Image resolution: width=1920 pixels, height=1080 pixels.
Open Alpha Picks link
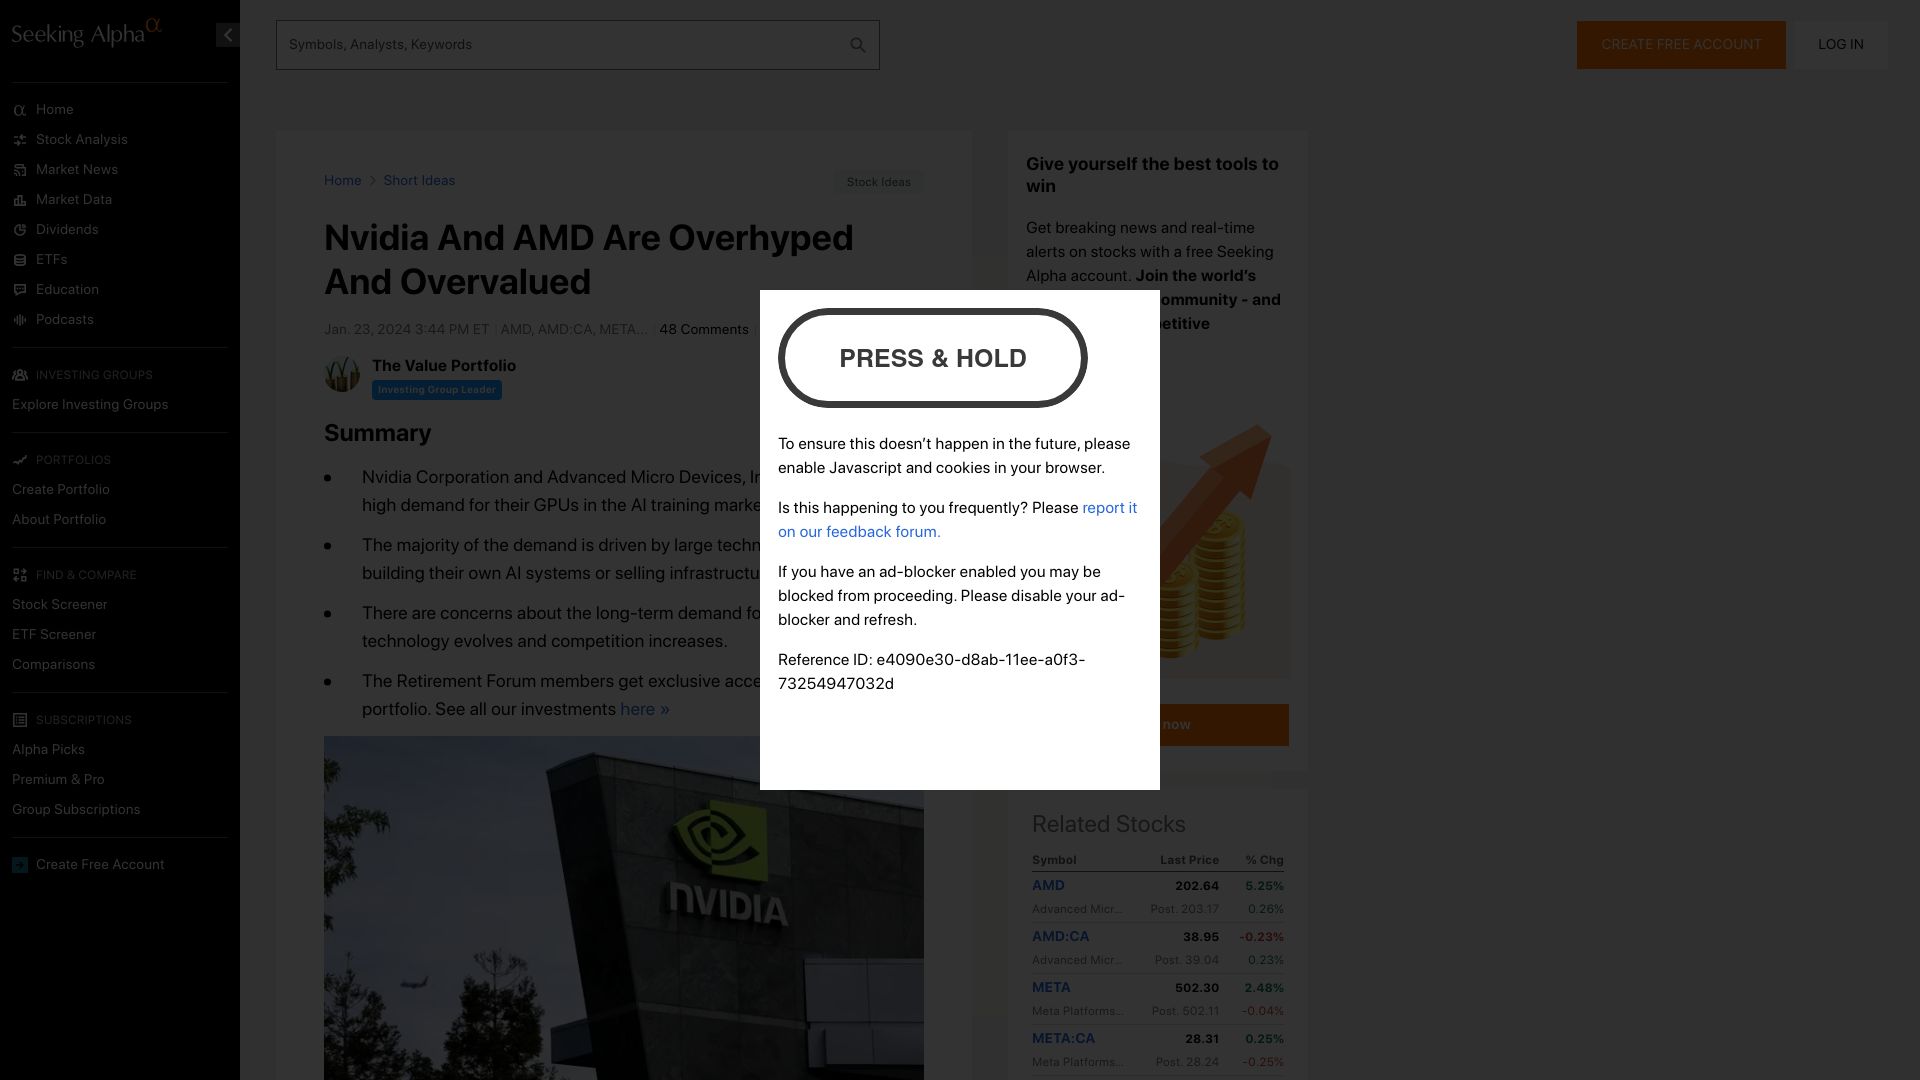48,750
